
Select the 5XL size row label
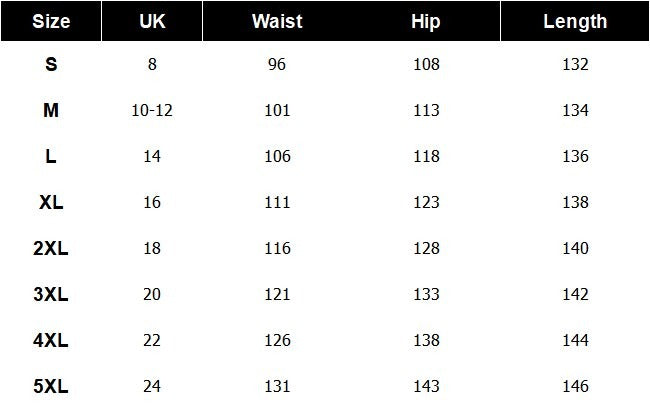51,387
